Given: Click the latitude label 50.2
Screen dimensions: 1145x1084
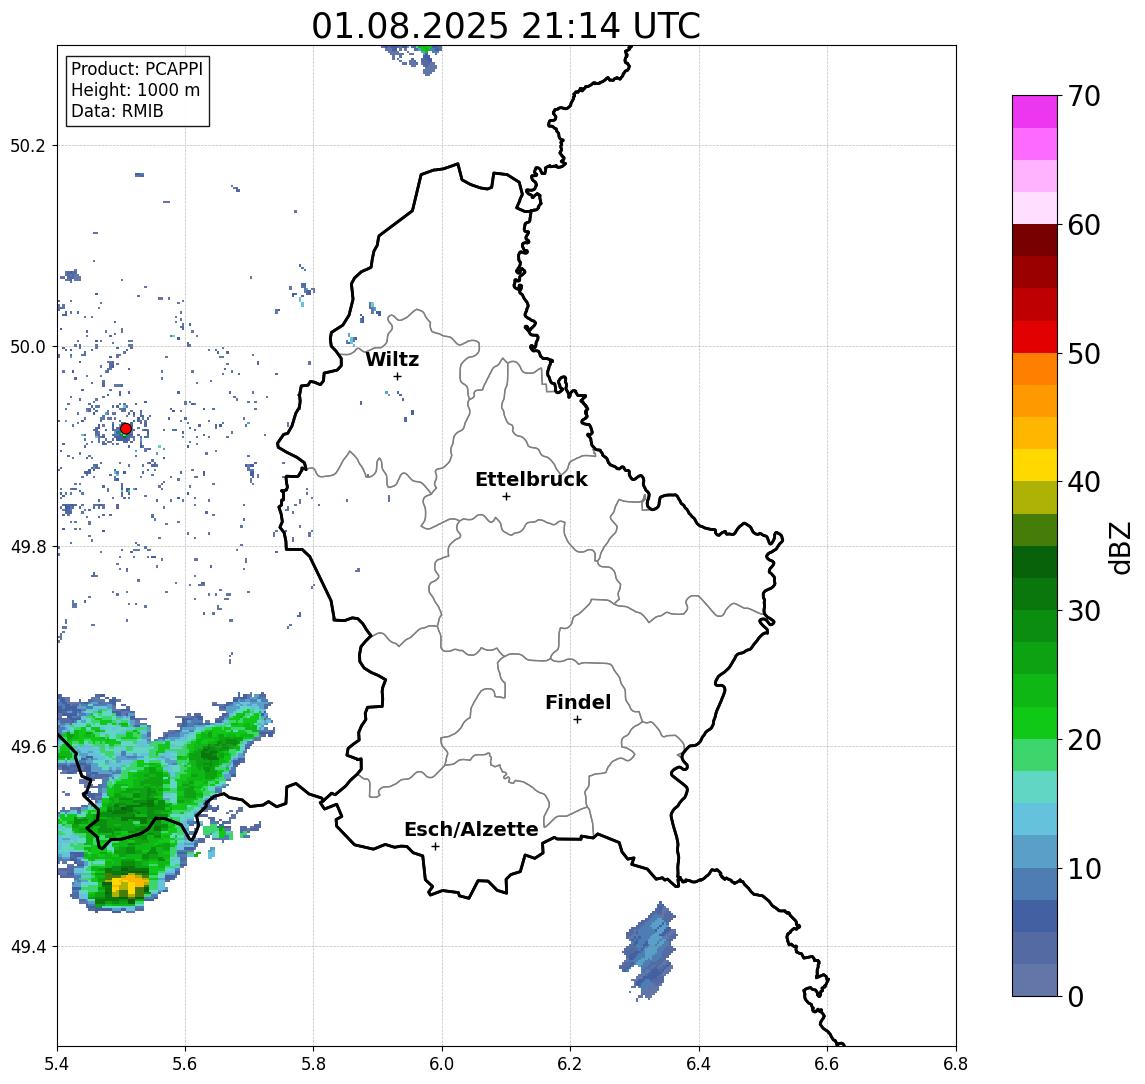Looking at the screenshot, I should (x=28, y=145).
